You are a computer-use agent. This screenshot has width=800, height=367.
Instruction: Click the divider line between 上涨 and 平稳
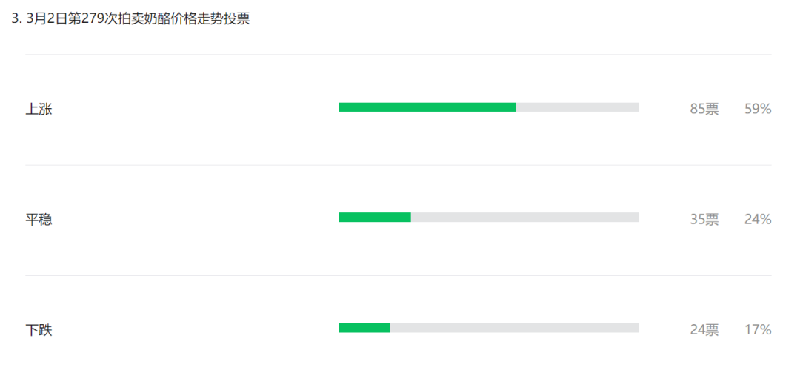coord(398,165)
